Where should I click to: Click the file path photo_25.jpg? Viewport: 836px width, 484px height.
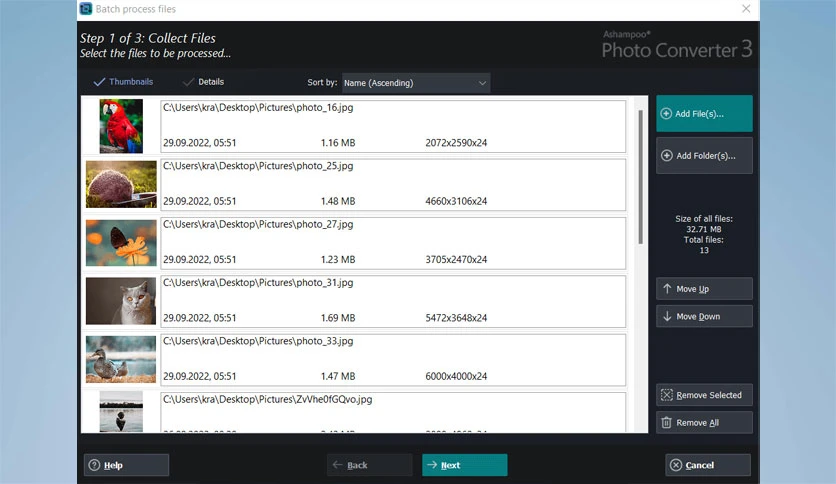258,166
